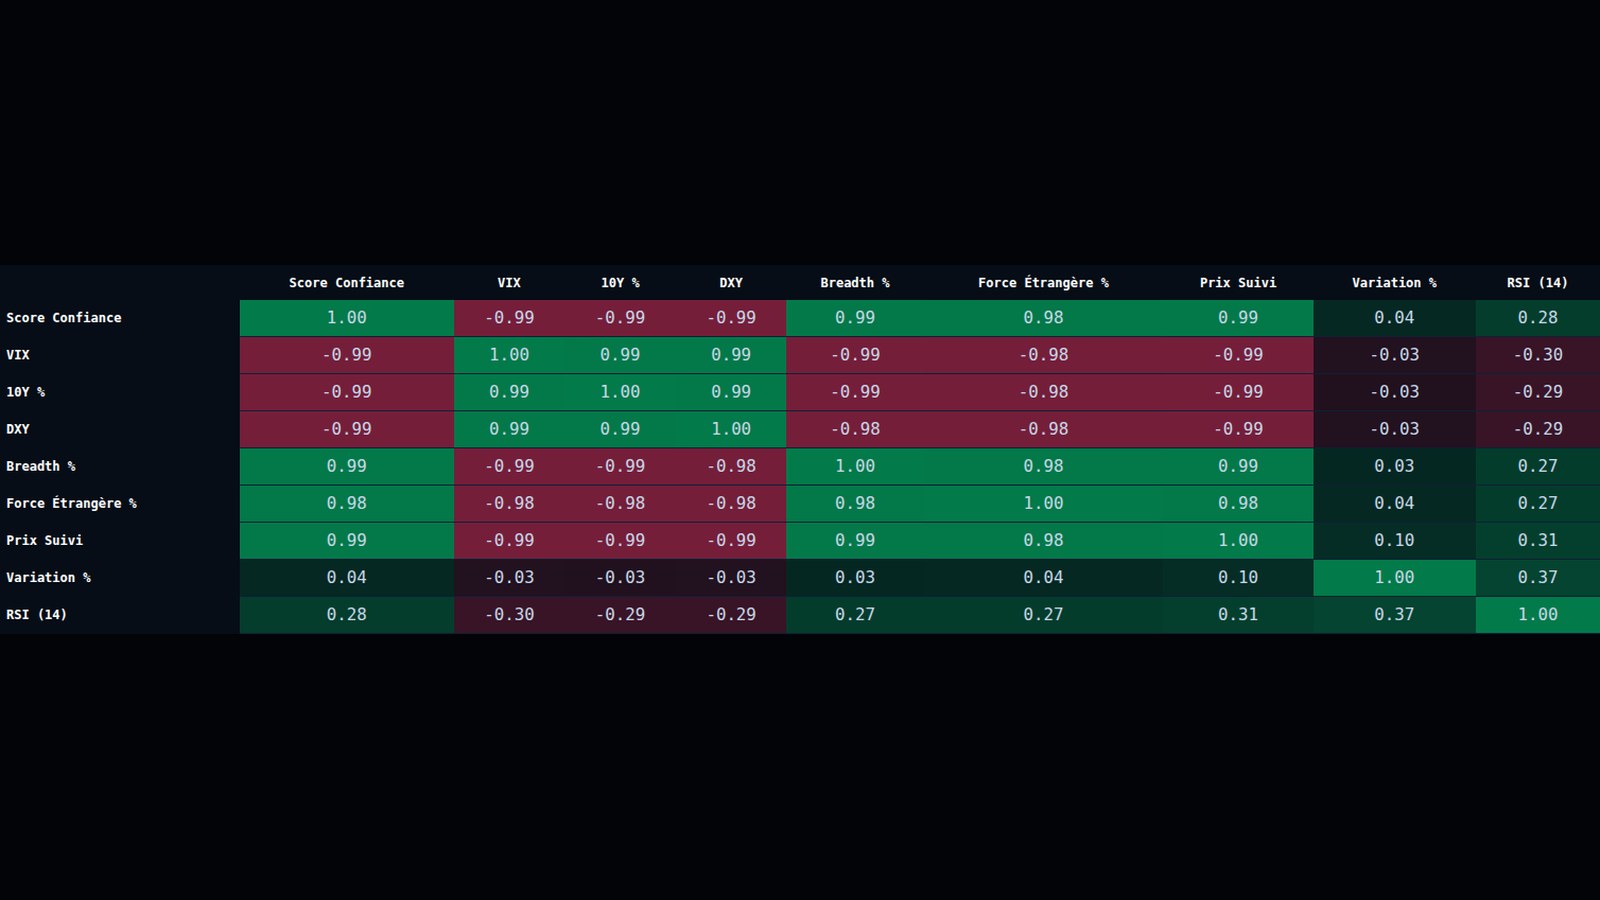
Task: Select the Score Confiance row label
Action: pos(120,318)
